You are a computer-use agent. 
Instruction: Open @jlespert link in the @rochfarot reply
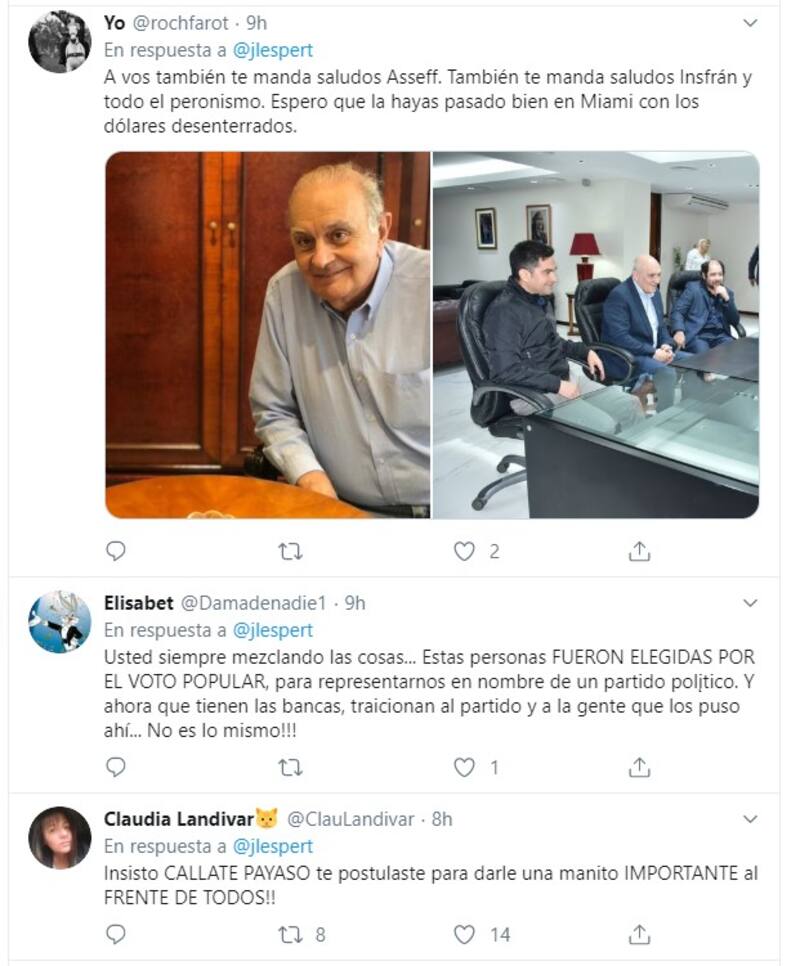point(273,51)
